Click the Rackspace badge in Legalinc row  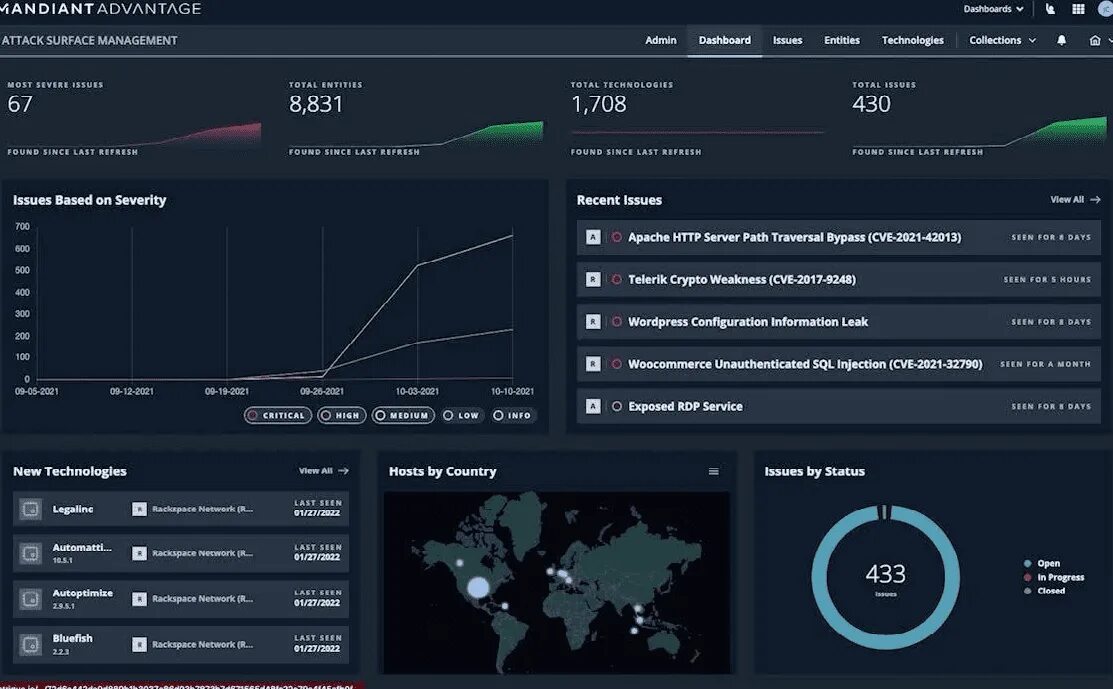point(139,509)
